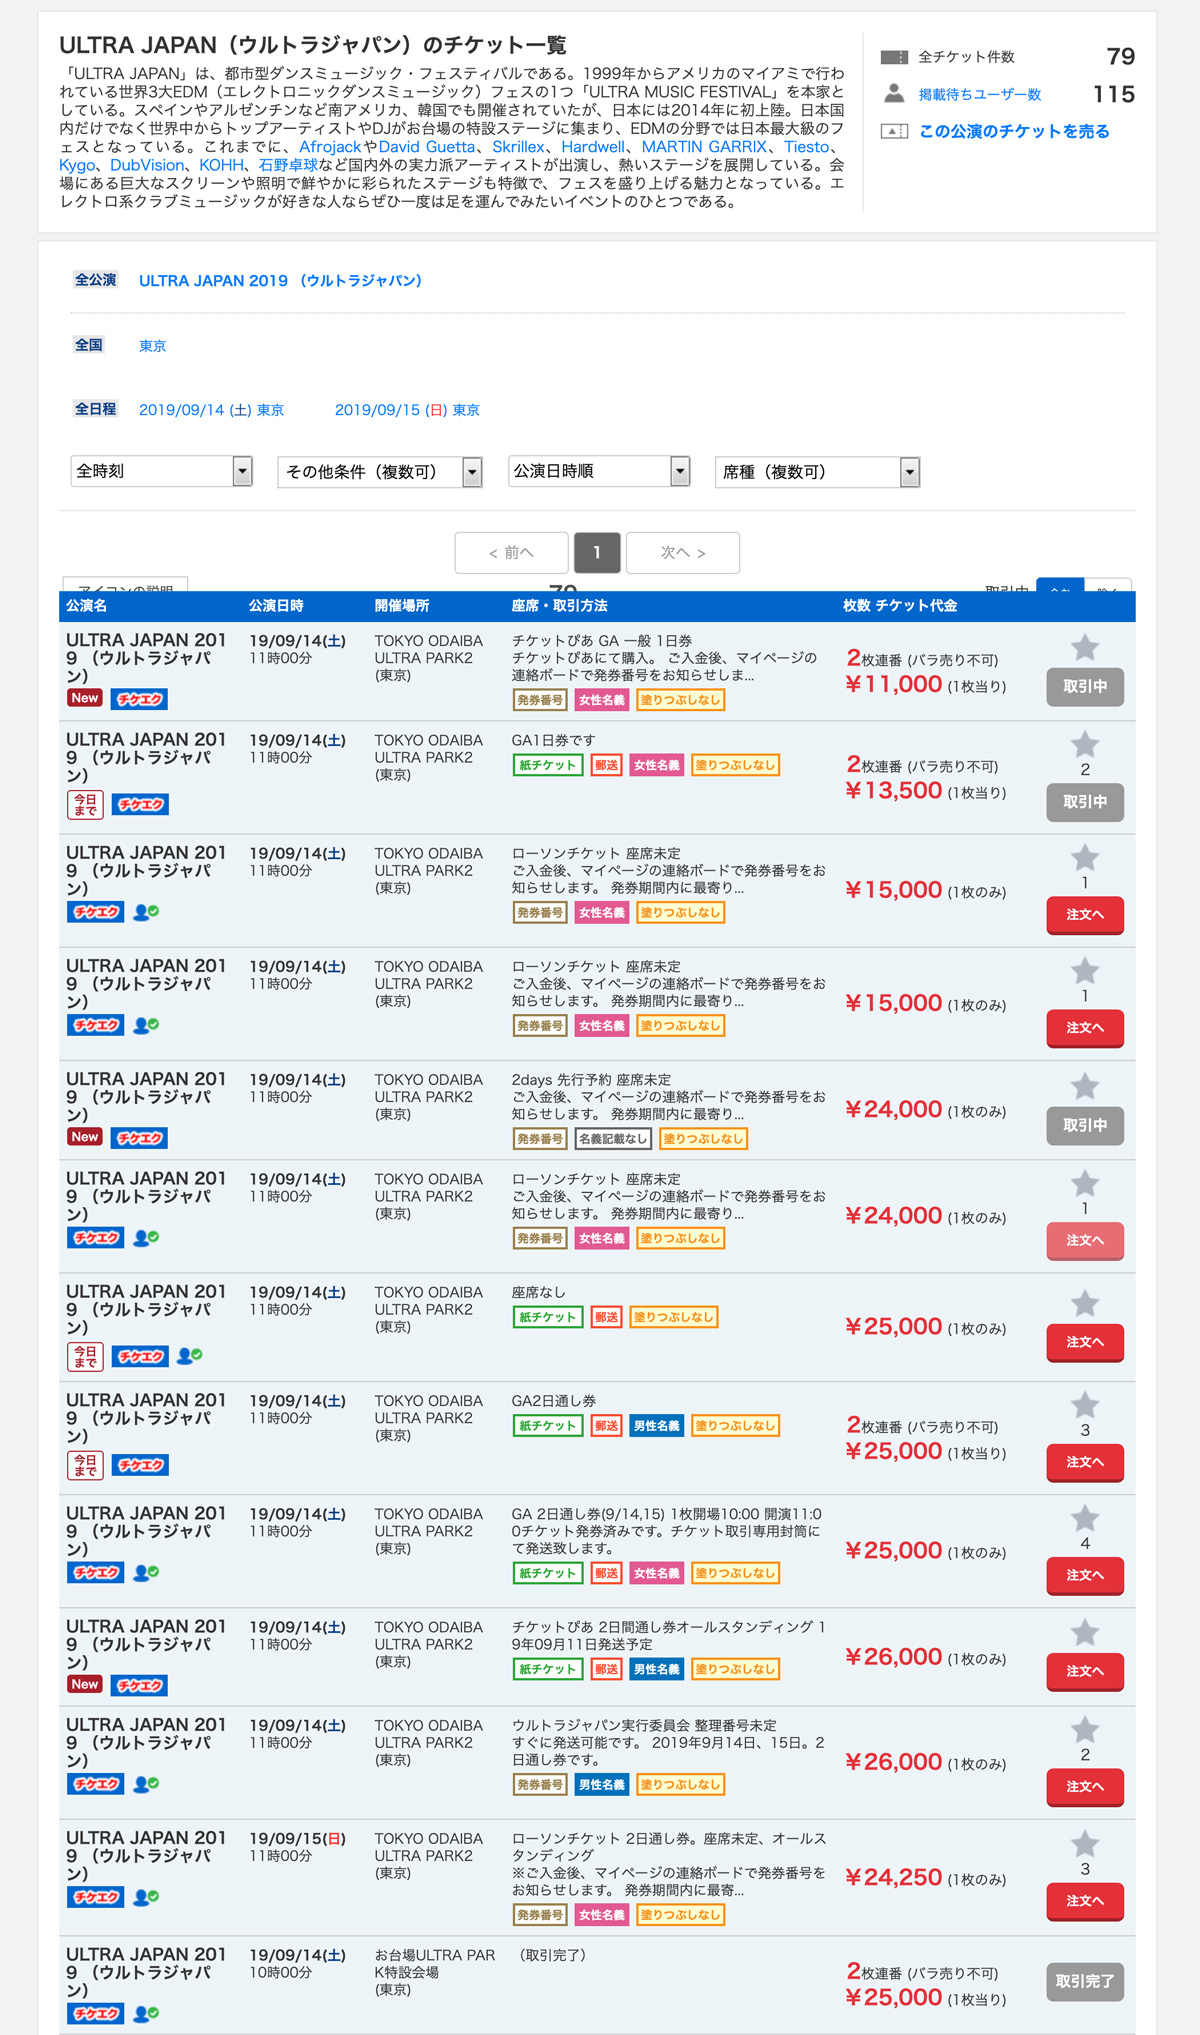Select the 全国 region filter
This screenshot has width=1200, height=2035.
point(89,345)
